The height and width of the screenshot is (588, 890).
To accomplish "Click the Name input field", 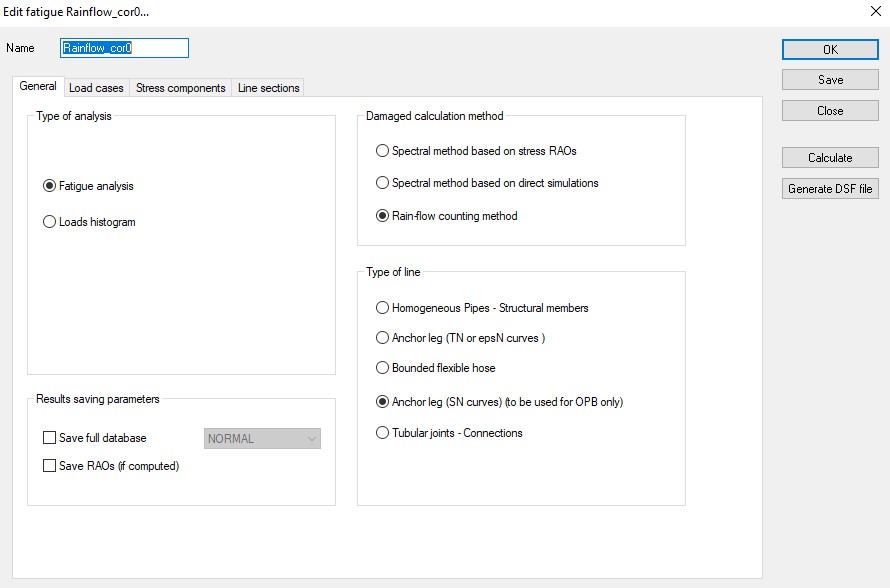I will point(124,48).
